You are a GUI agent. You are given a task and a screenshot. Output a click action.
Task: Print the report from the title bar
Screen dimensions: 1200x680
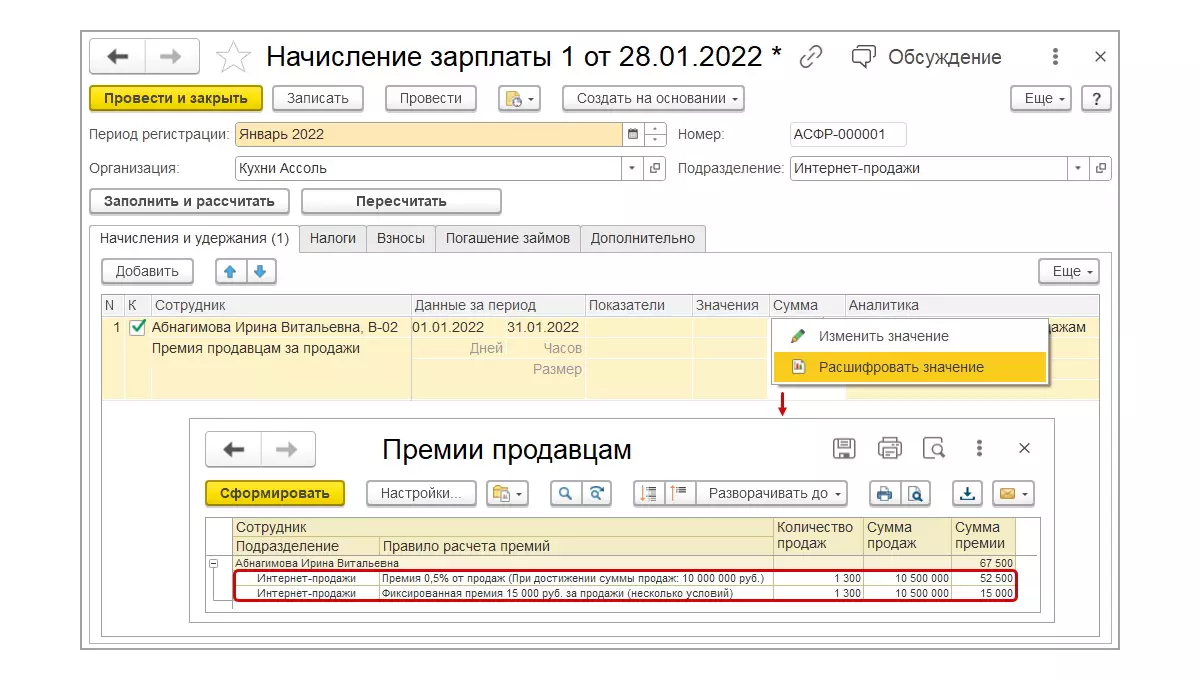[889, 448]
